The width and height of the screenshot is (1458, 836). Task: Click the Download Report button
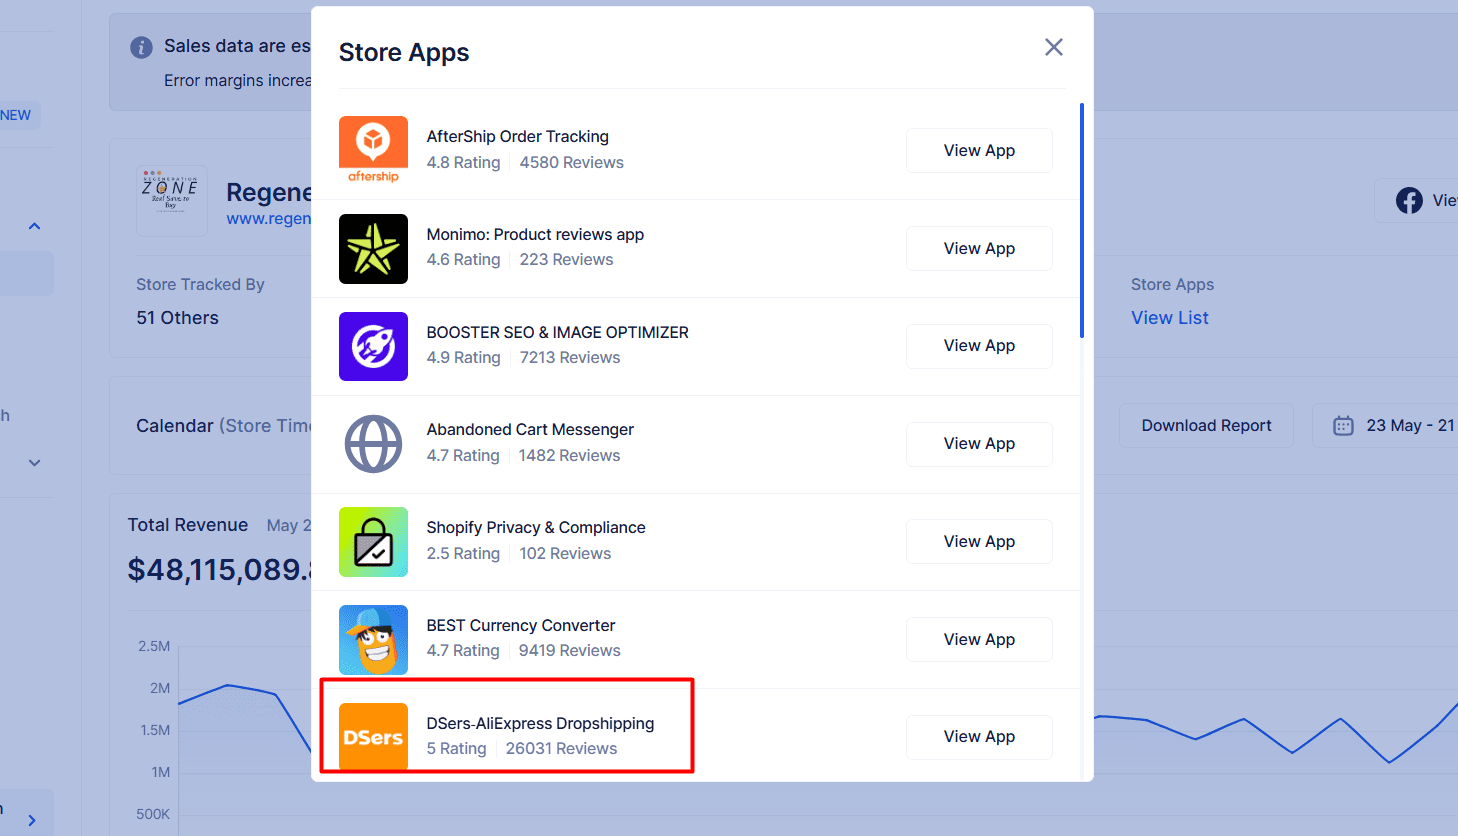click(1206, 426)
